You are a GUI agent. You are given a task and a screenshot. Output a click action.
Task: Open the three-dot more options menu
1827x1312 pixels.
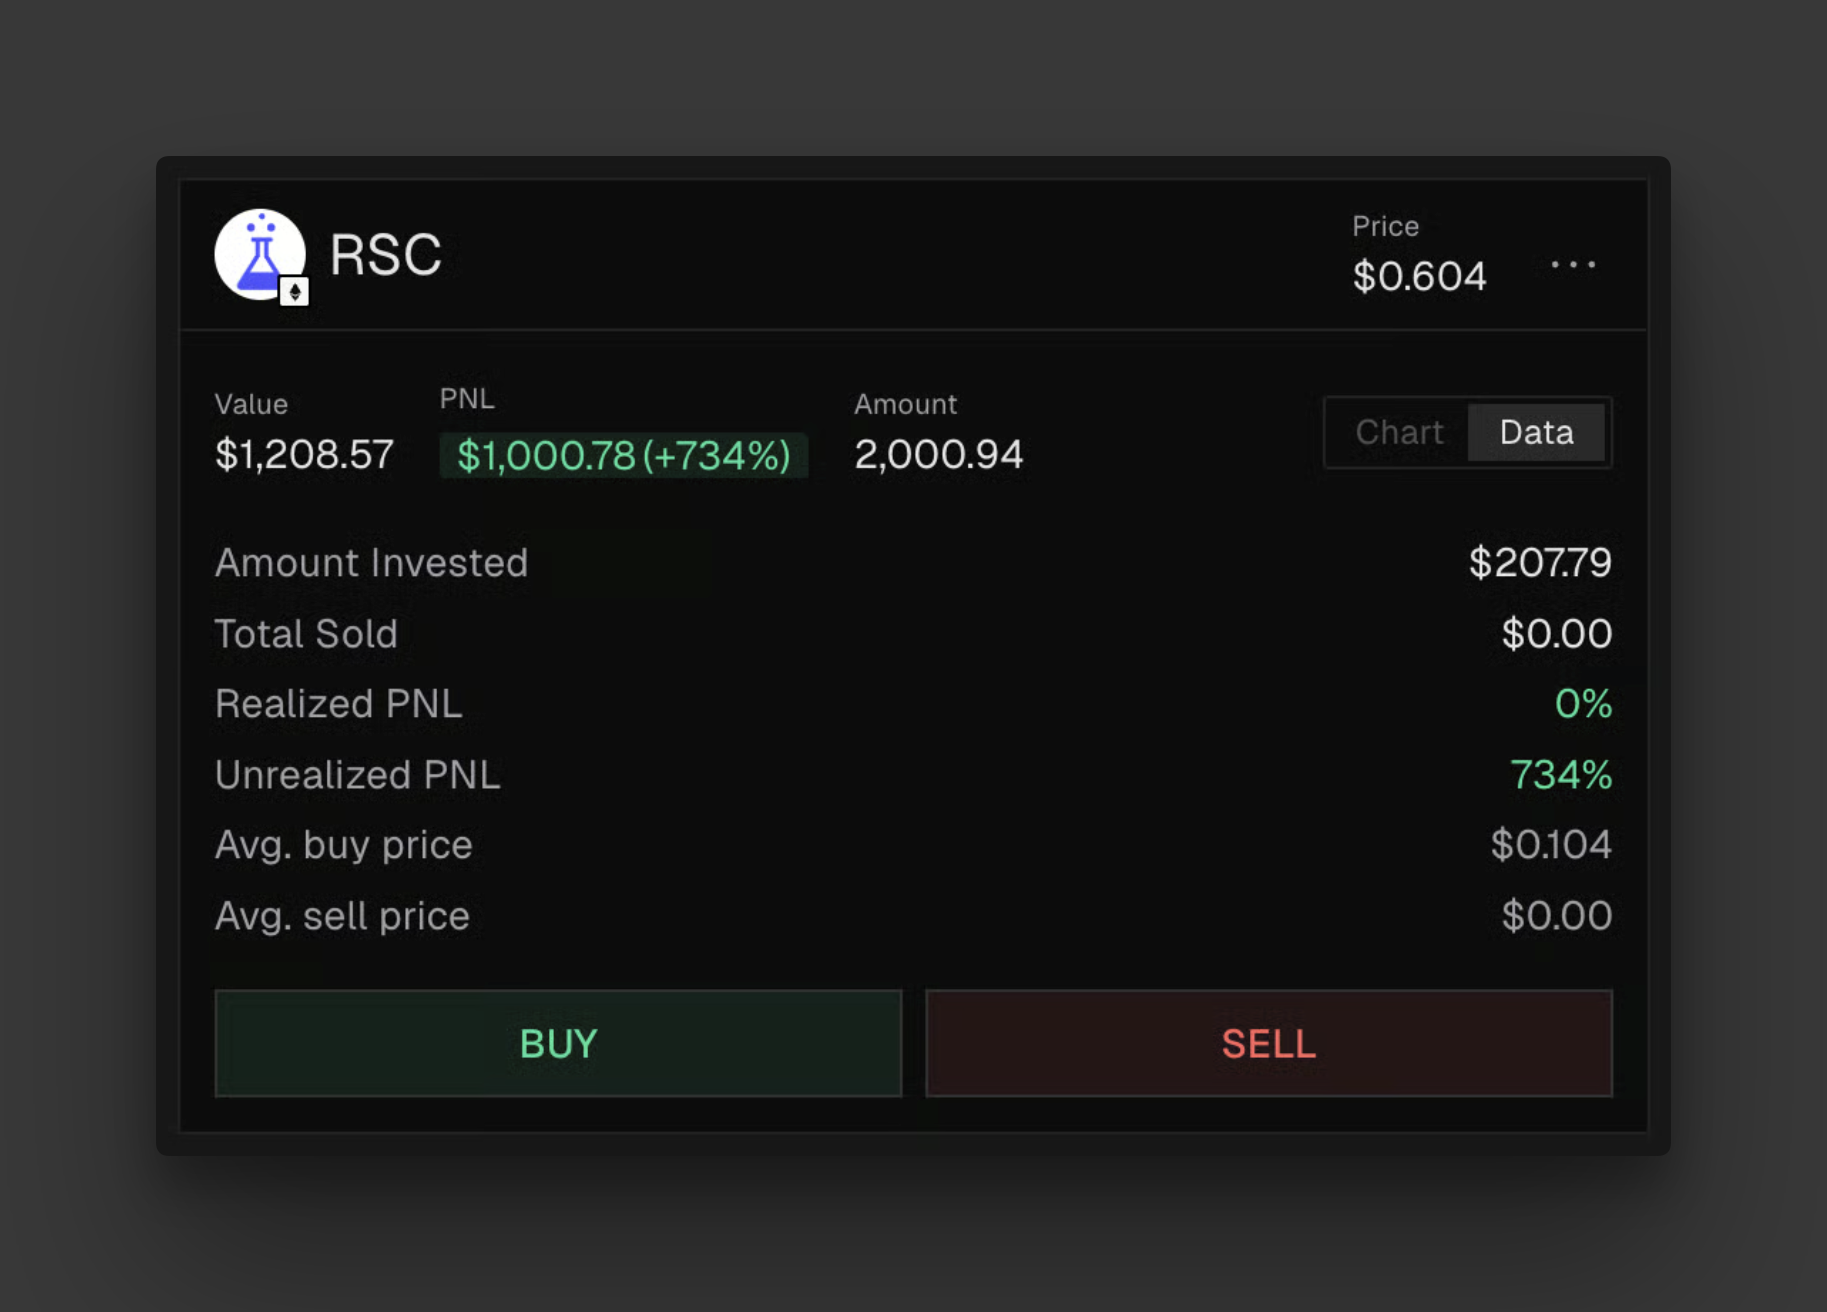[x=1572, y=265]
